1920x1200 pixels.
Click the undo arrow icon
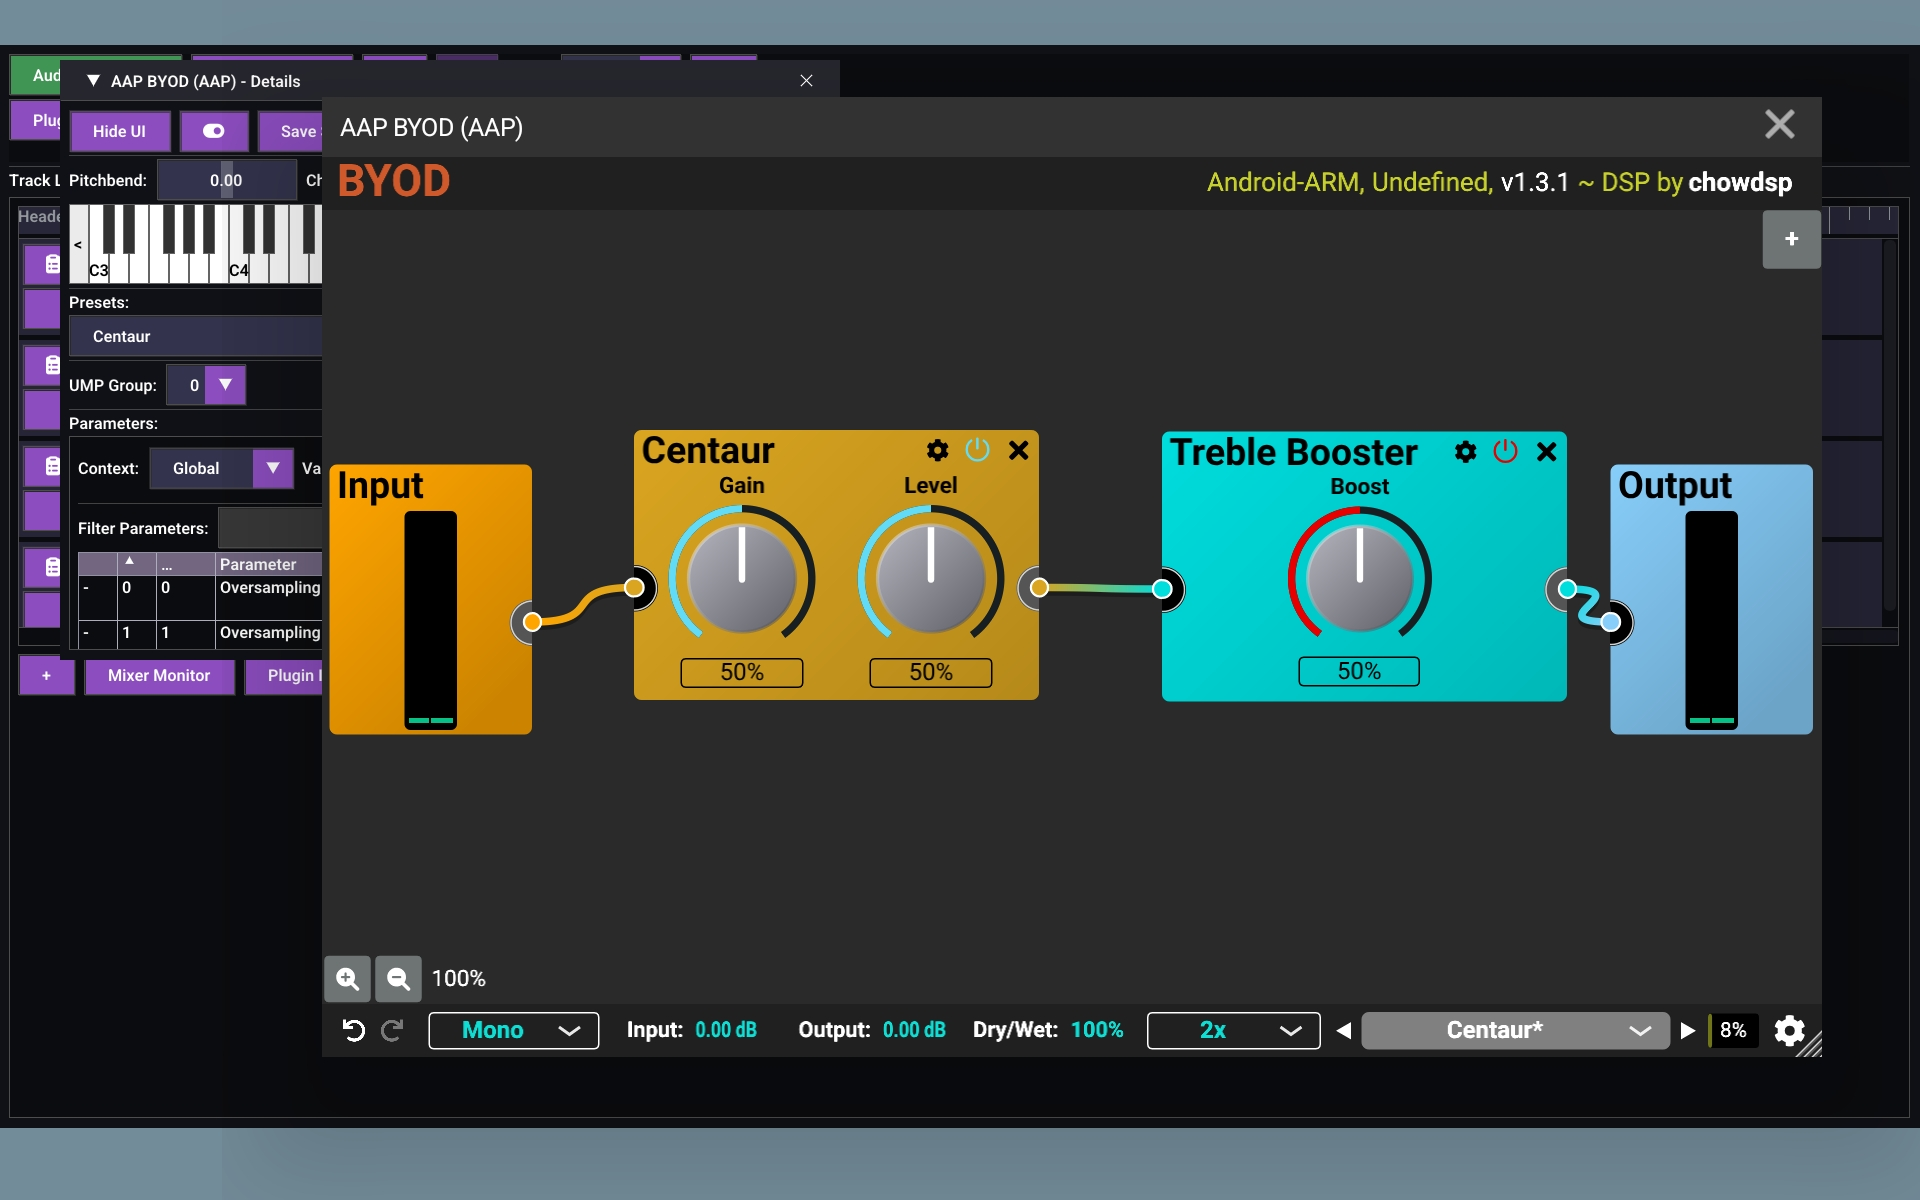pos(353,1030)
